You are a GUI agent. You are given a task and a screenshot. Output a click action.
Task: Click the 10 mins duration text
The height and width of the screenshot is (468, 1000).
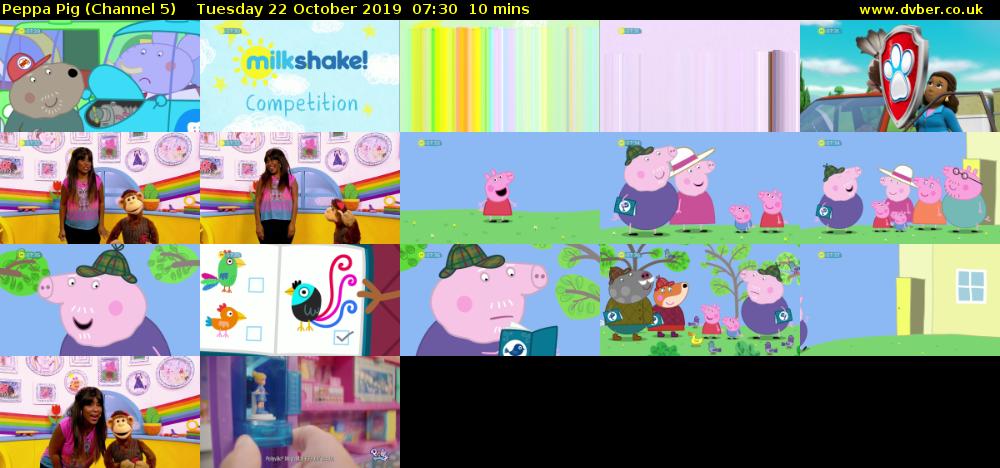tap(499, 10)
